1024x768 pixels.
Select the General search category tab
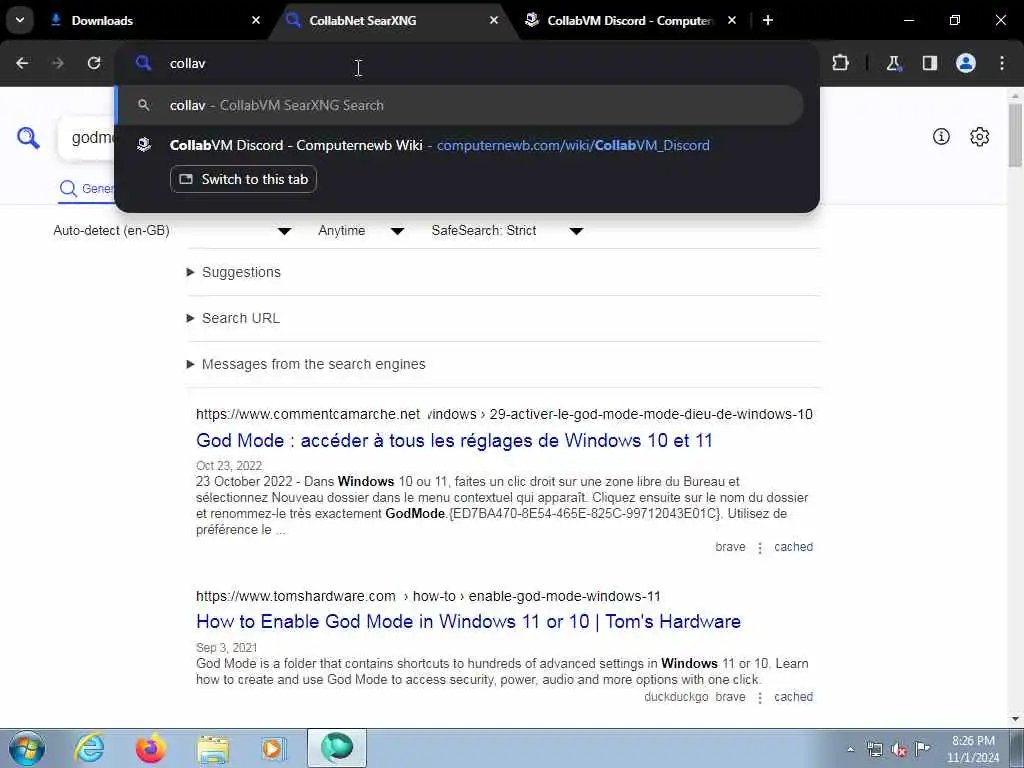pyautogui.click(x=86, y=189)
